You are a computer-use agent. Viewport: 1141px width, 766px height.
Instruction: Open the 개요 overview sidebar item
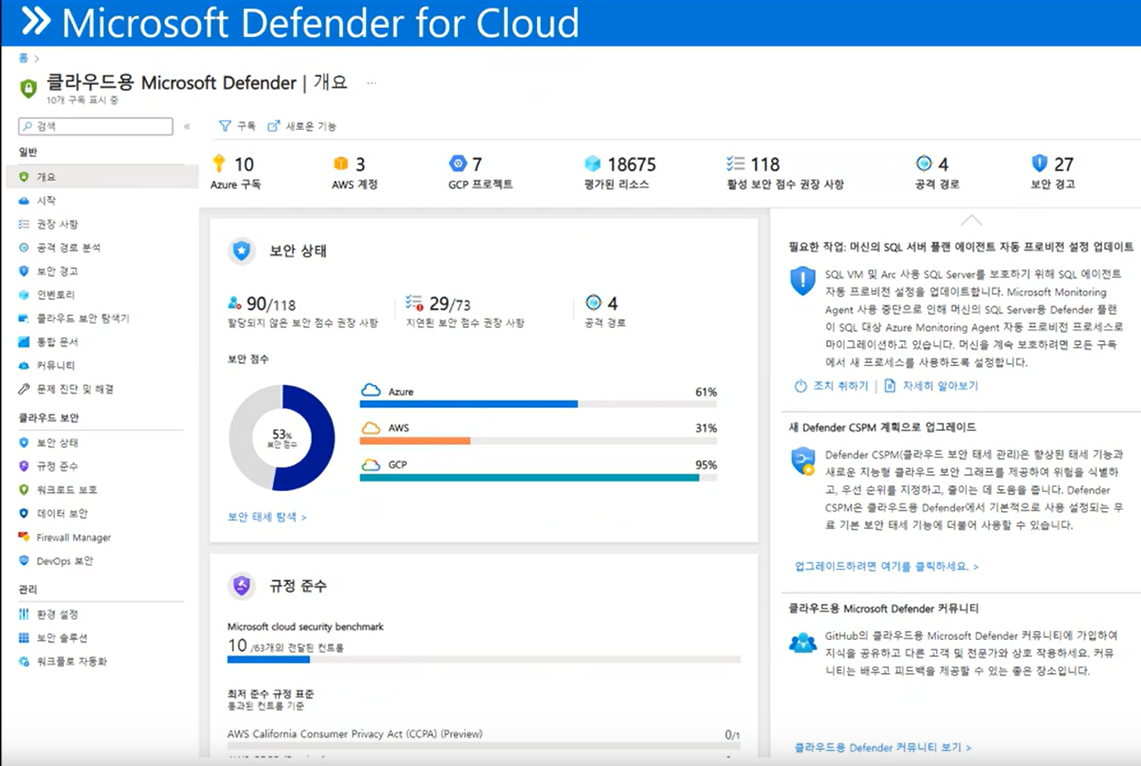102,177
